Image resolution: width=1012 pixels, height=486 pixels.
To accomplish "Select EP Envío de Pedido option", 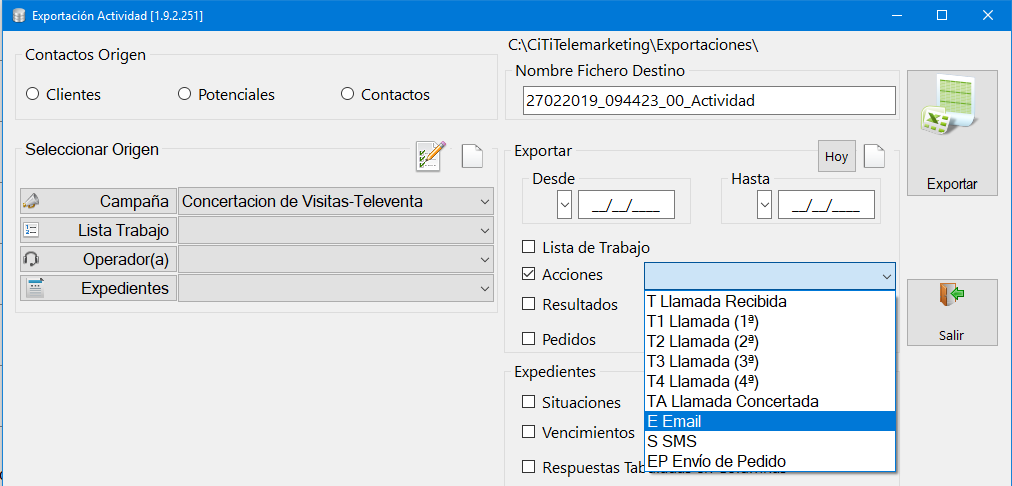I will (x=770, y=461).
